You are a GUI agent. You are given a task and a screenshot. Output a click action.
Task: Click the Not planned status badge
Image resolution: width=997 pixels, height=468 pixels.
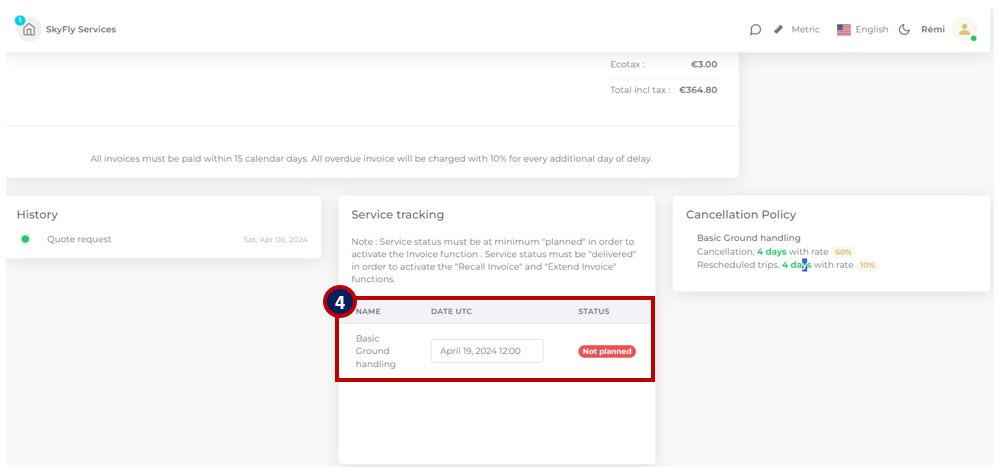(607, 351)
